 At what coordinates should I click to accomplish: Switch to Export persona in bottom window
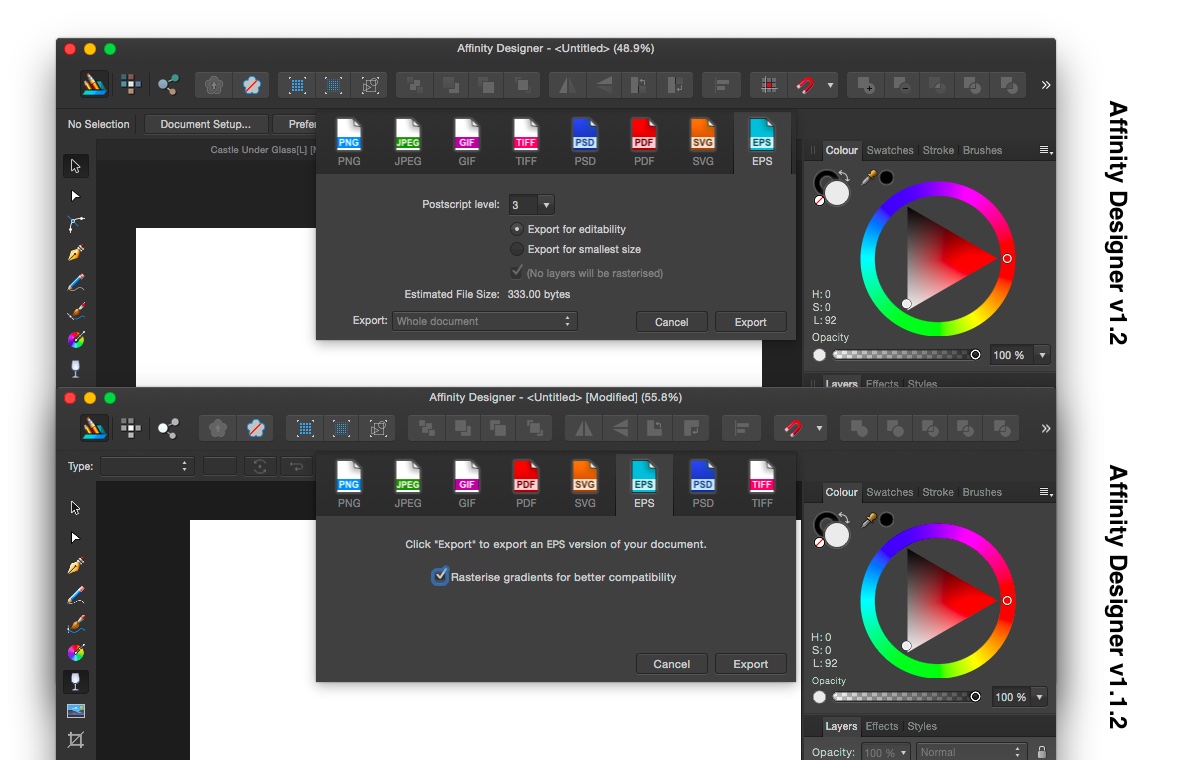168,428
